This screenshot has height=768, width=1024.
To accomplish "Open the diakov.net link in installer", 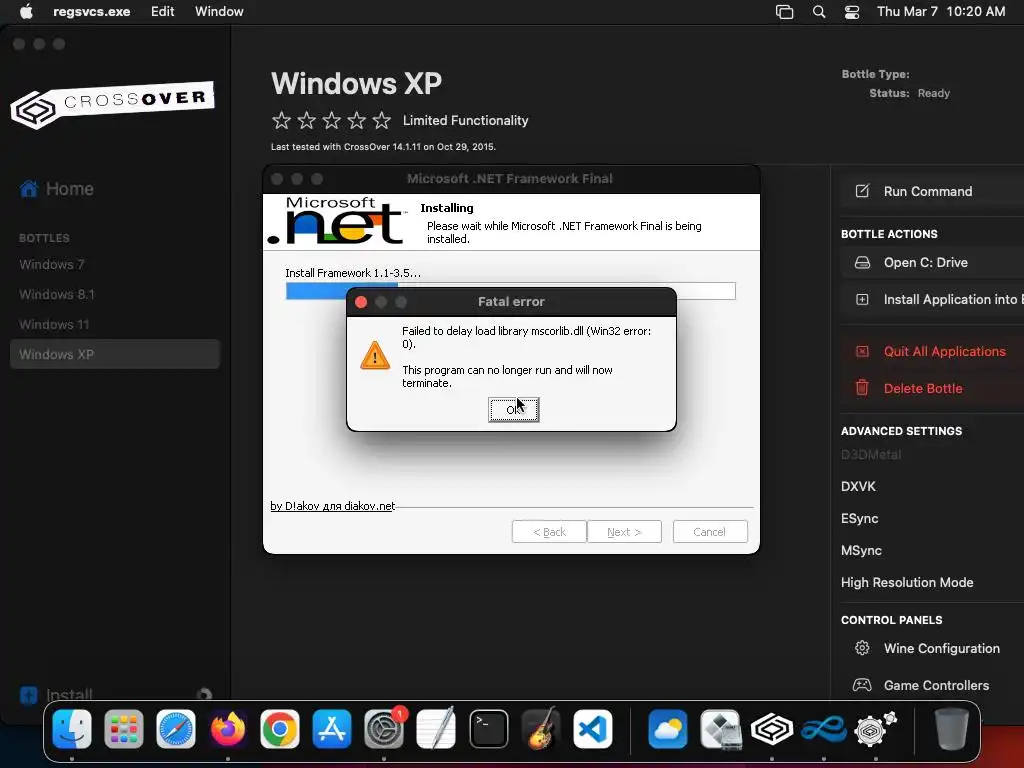I will (x=332, y=506).
